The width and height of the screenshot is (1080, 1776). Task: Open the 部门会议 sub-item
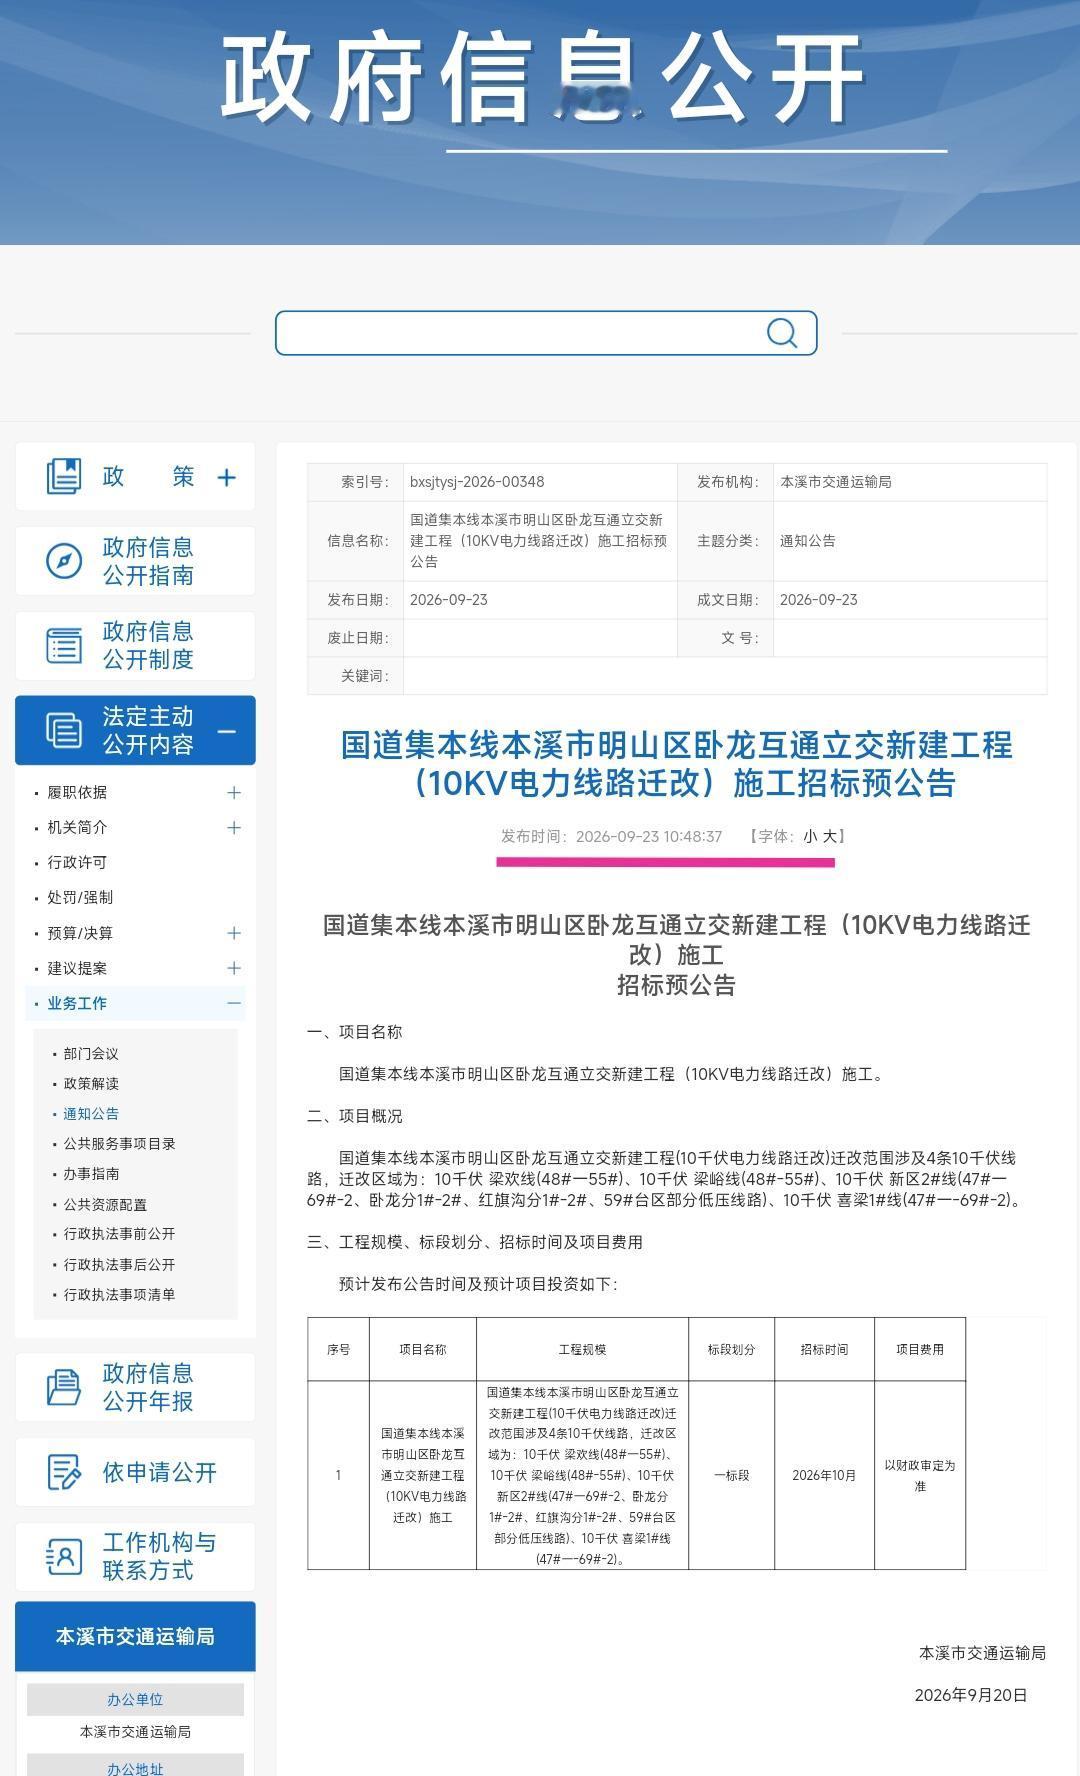91,1054
